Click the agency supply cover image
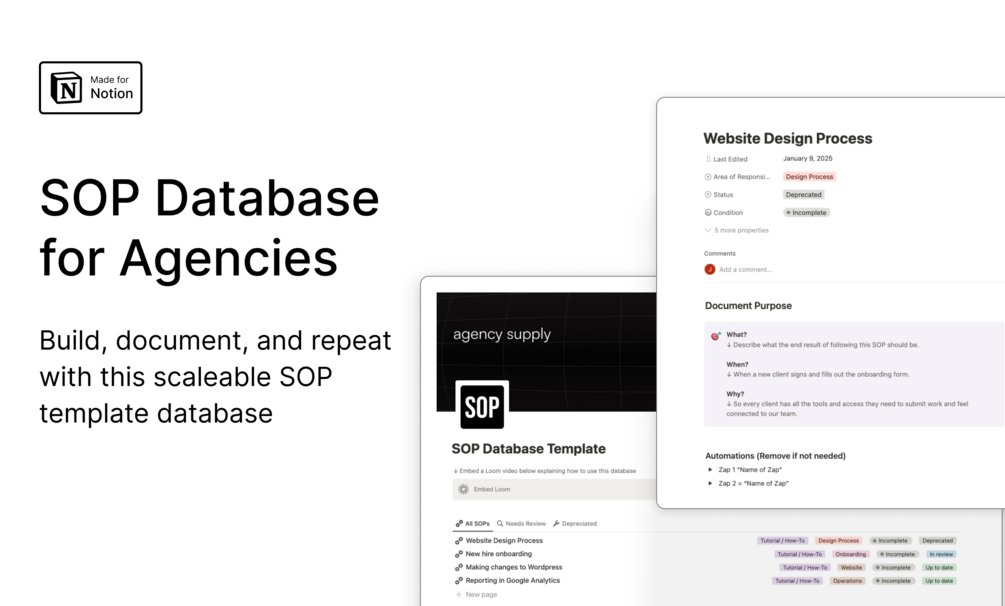The width and height of the screenshot is (1005, 606). [x=547, y=352]
